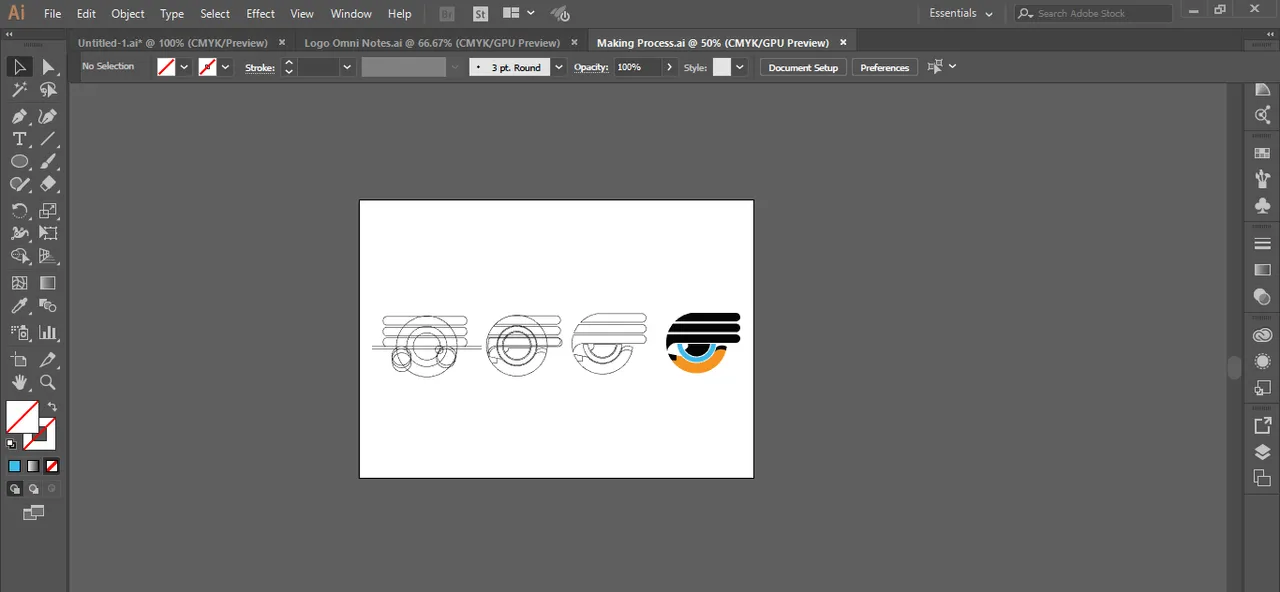
Task: Choose the Symbol Sprayer tool
Action: tap(19, 332)
